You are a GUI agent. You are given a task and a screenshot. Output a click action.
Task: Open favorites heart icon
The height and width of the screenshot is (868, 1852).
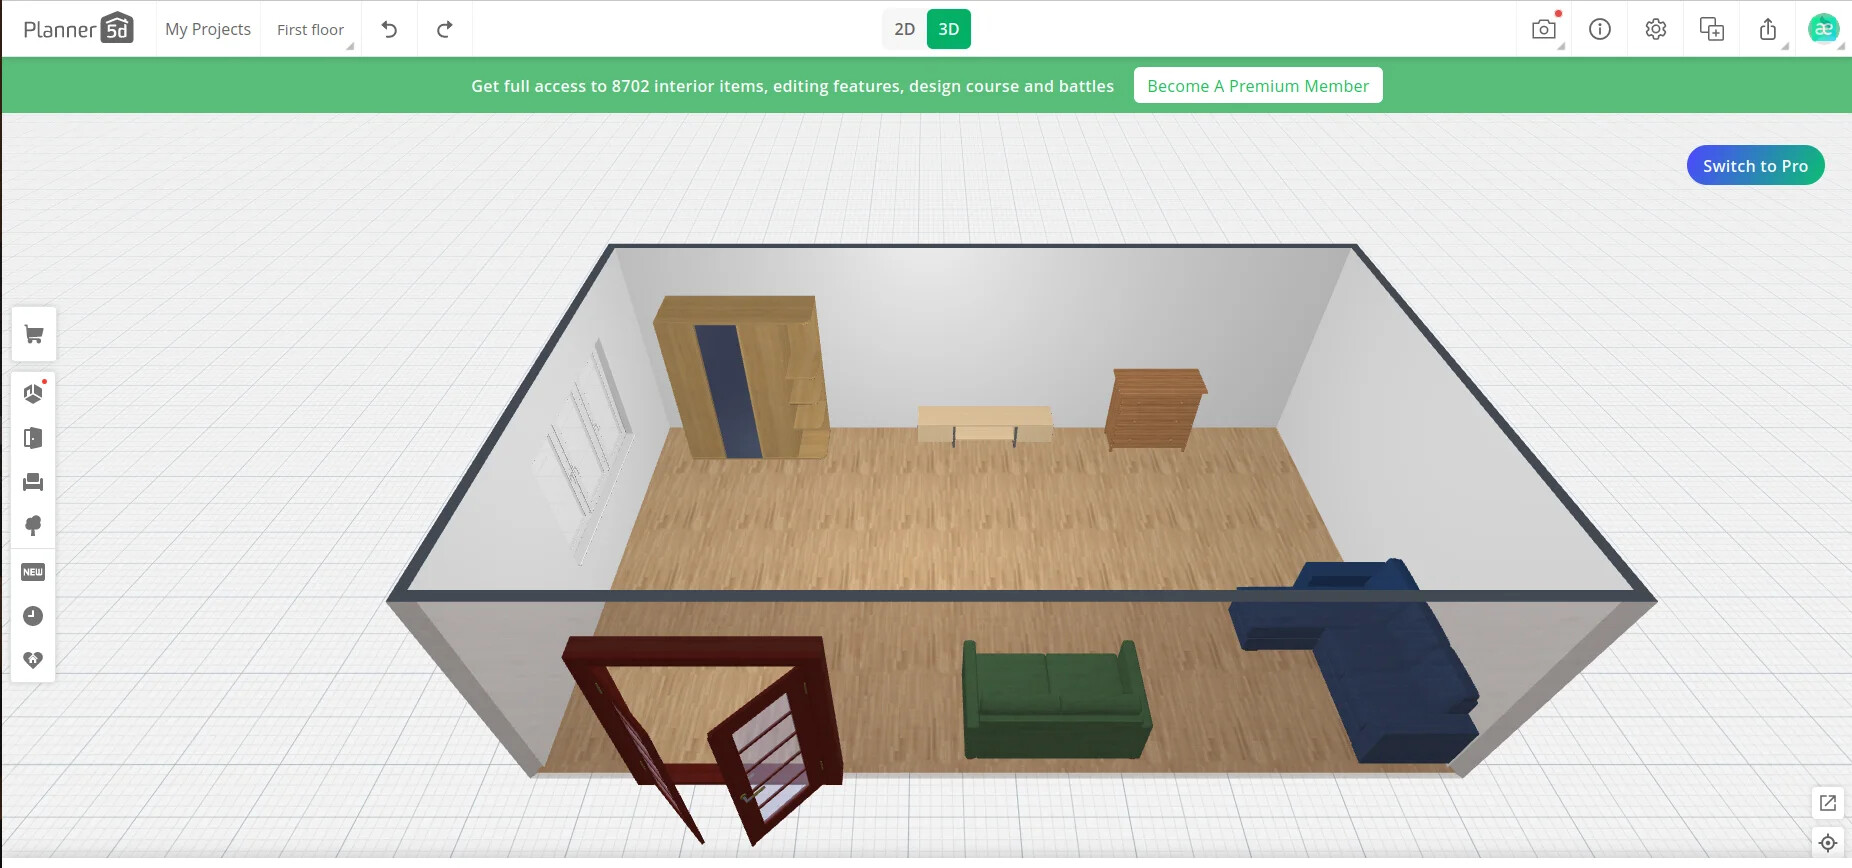click(33, 660)
